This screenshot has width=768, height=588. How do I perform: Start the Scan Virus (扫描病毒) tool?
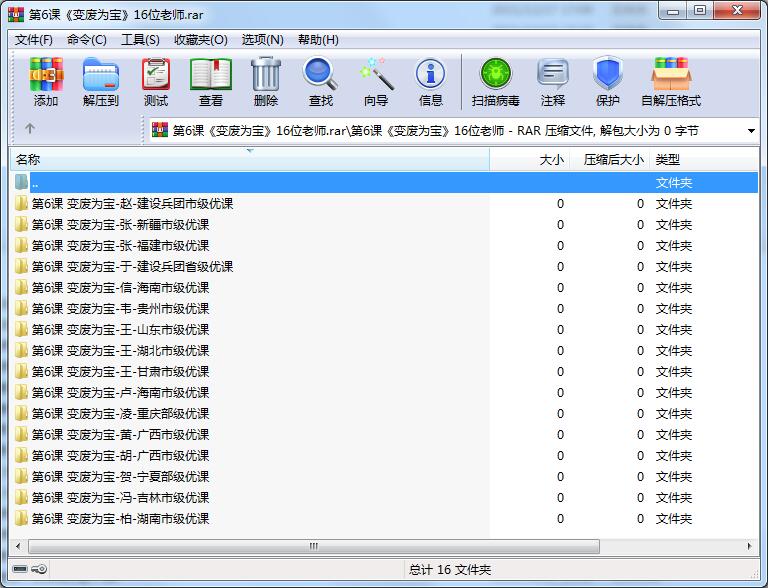click(x=496, y=74)
